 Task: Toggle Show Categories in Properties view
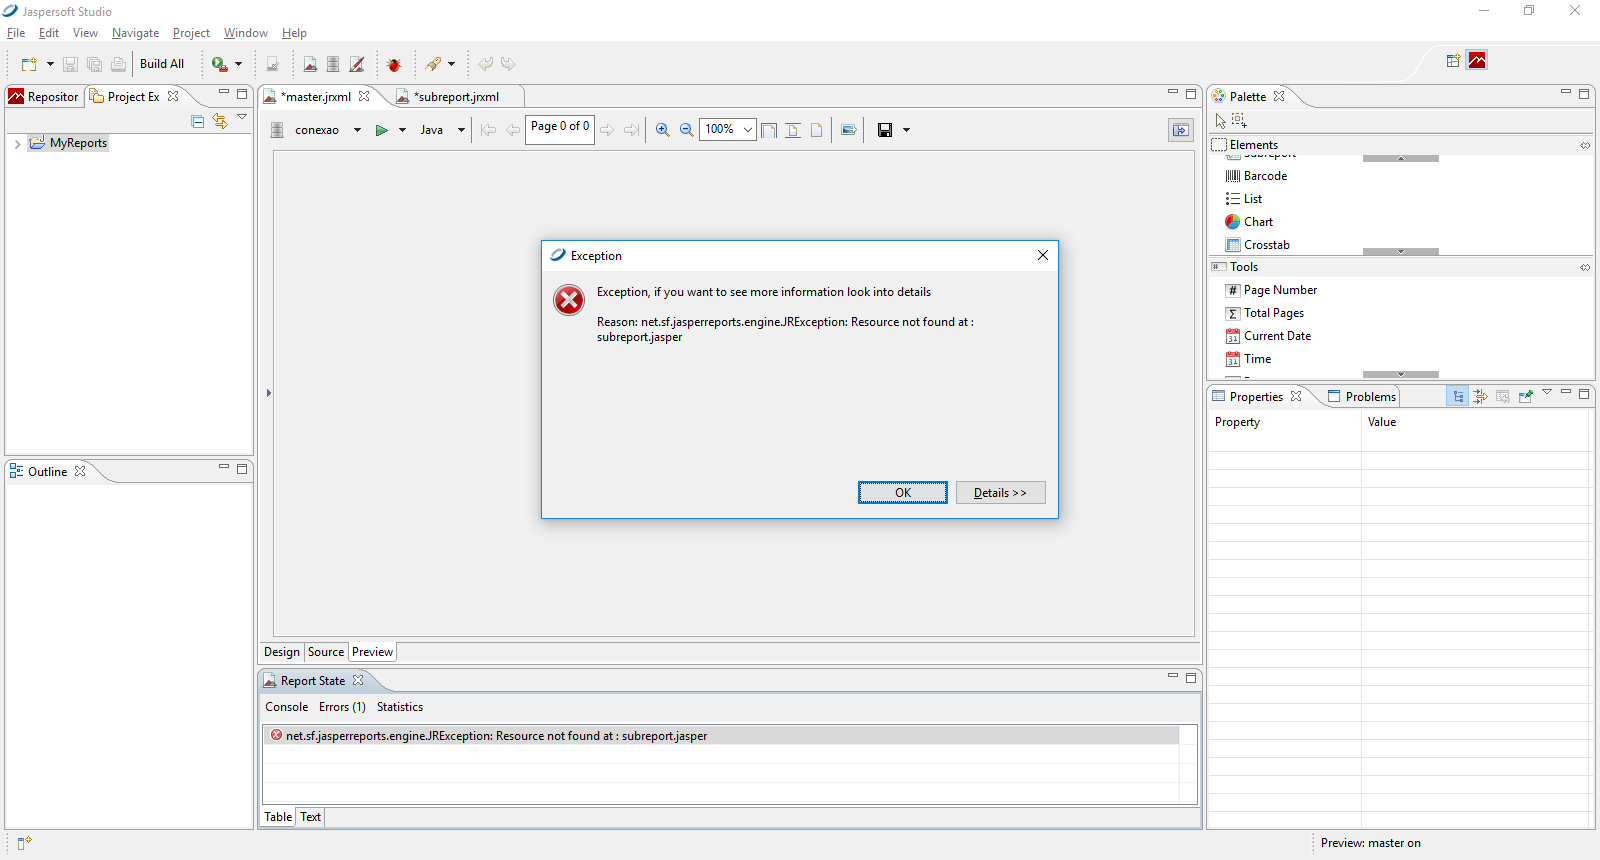coord(1458,397)
